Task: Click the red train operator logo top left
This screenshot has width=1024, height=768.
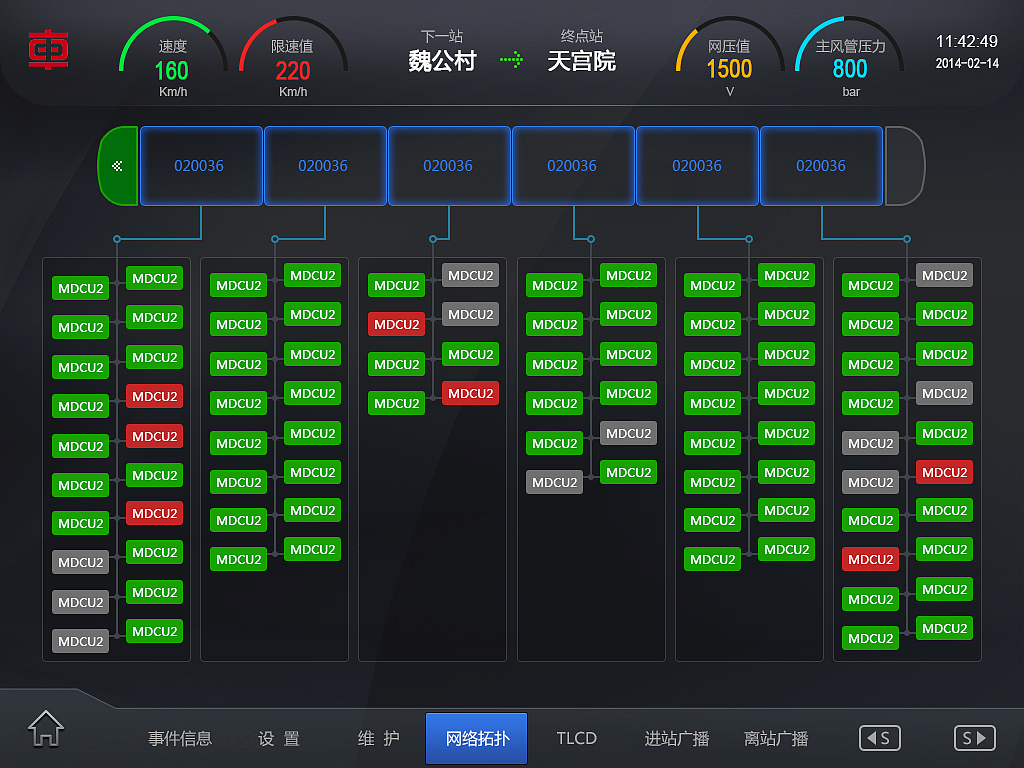Action: point(47,51)
